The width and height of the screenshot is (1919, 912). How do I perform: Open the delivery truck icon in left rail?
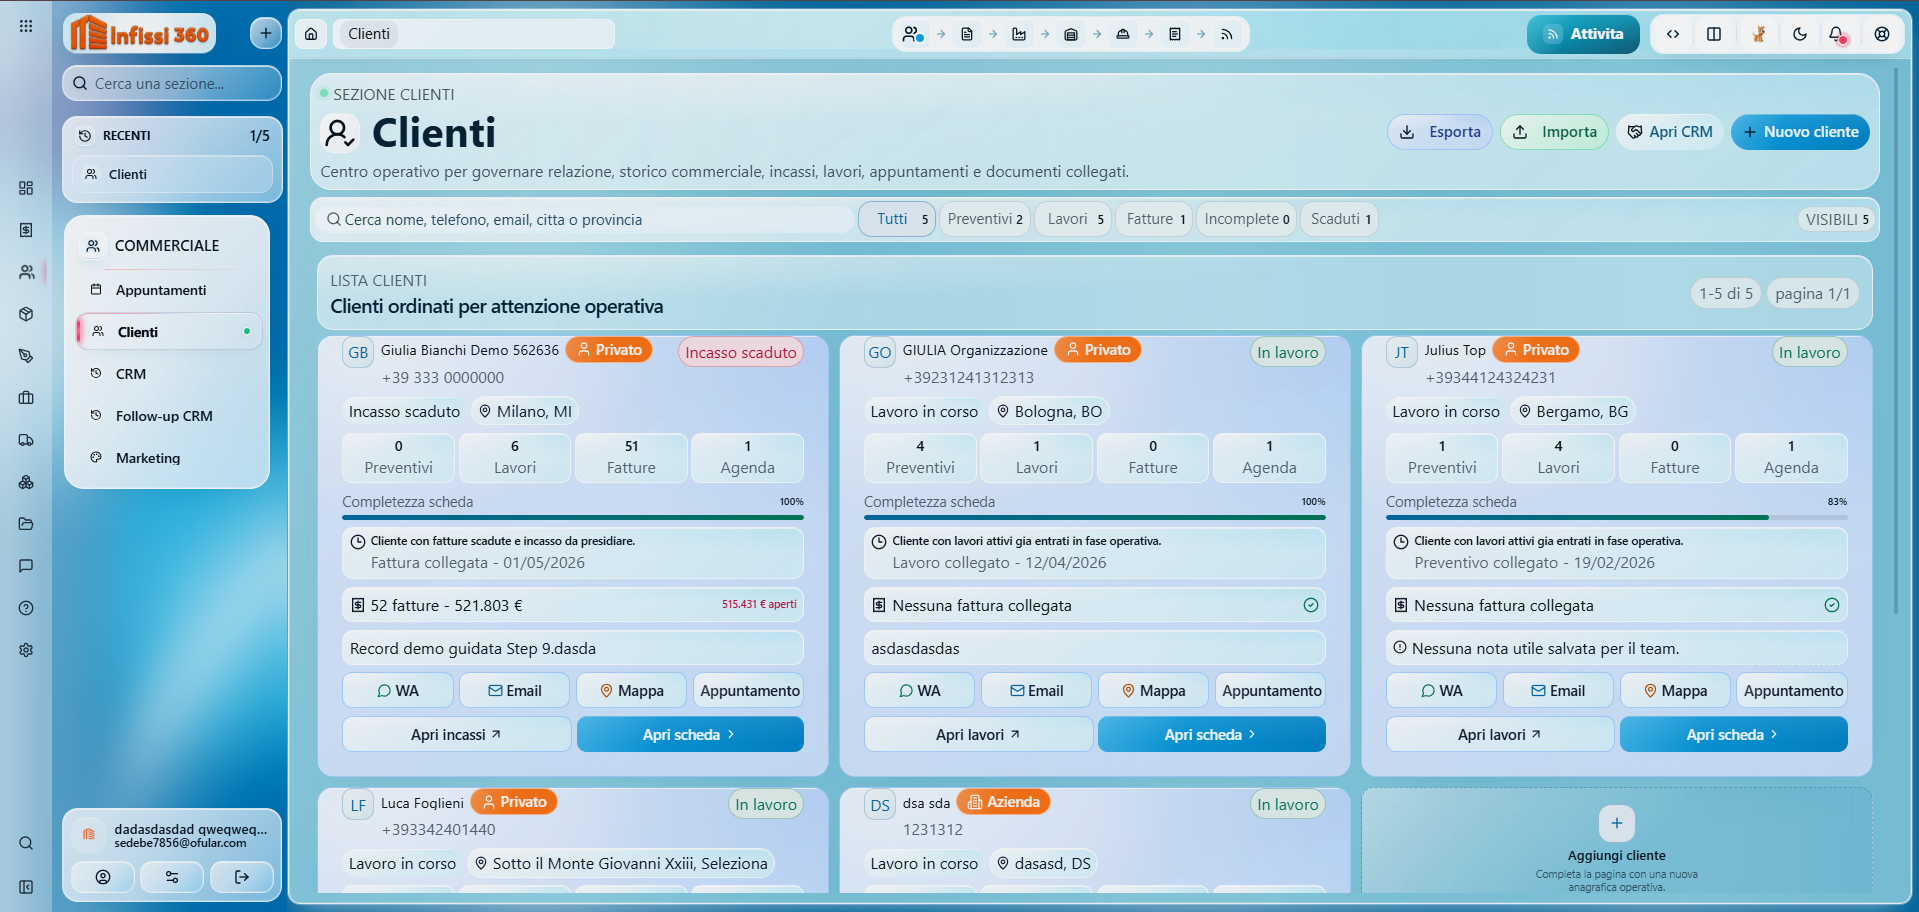26,440
